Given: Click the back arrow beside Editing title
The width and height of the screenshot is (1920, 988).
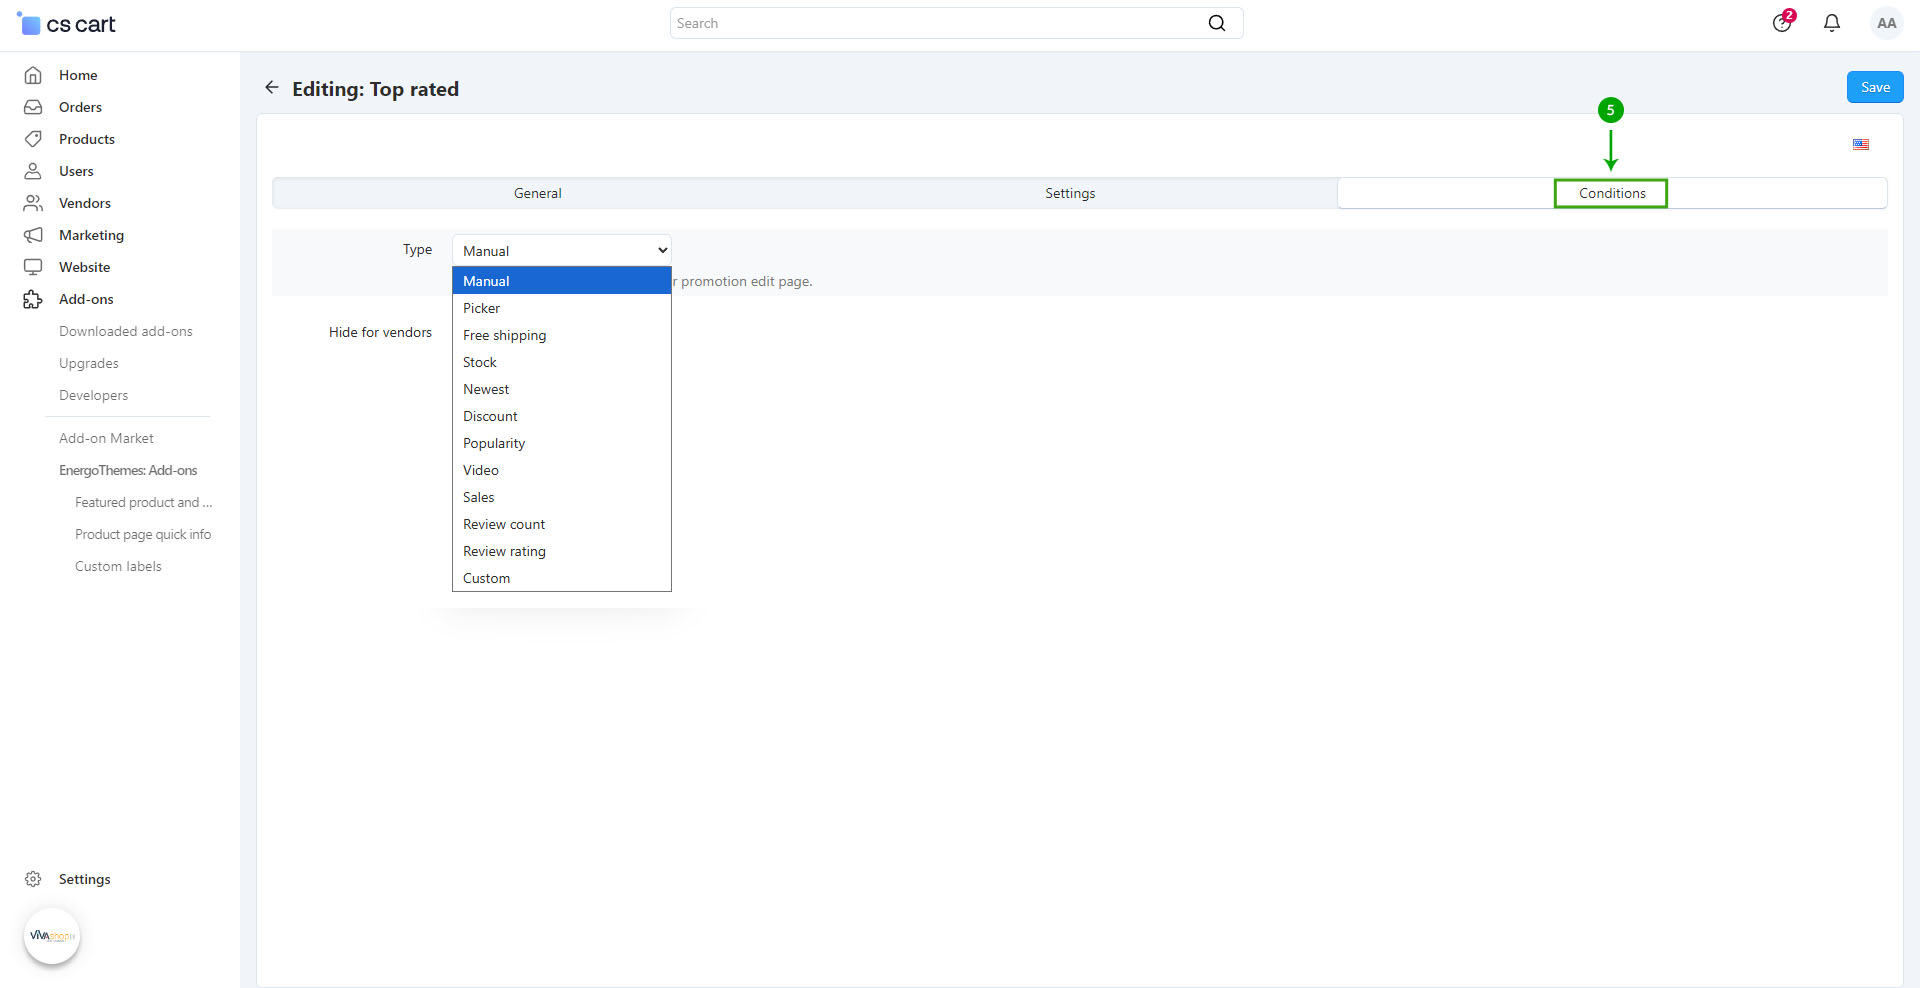Looking at the screenshot, I should point(271,88).
